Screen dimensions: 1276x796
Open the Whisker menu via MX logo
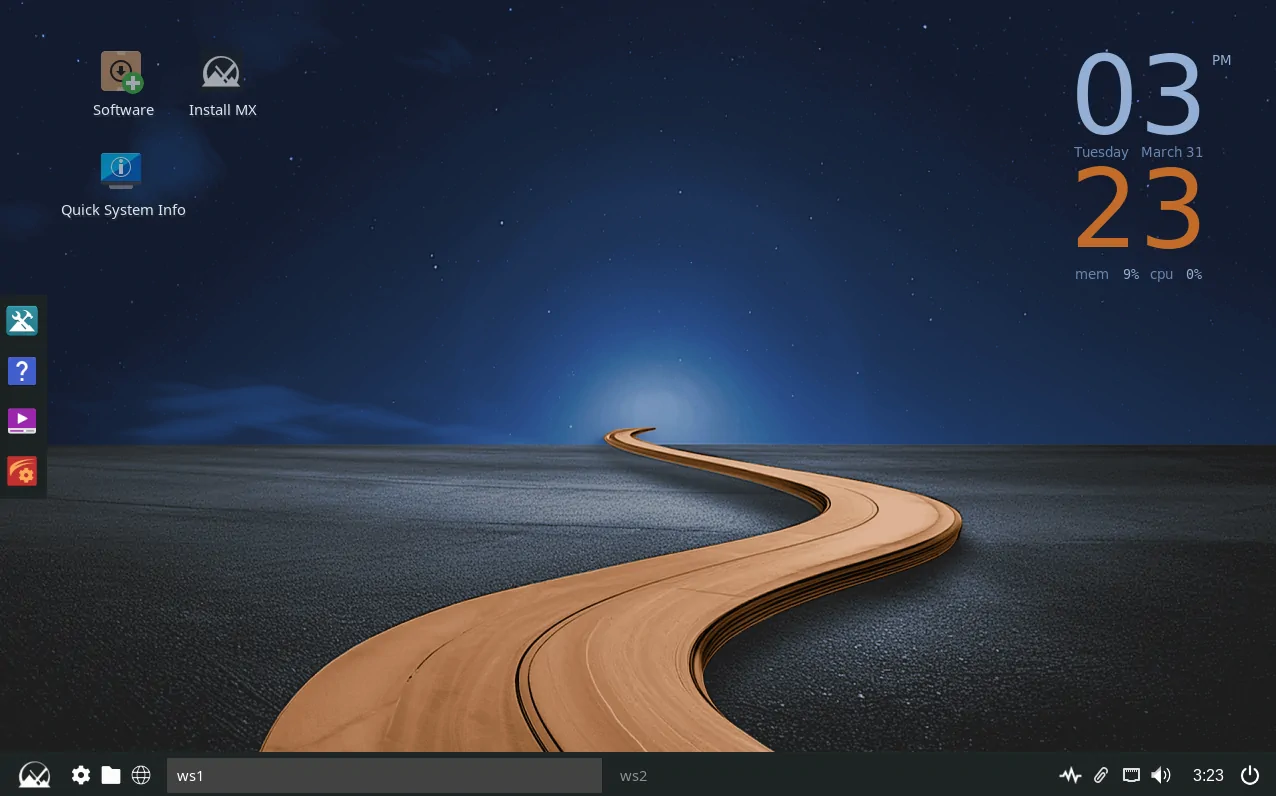[x=34, y=775]
